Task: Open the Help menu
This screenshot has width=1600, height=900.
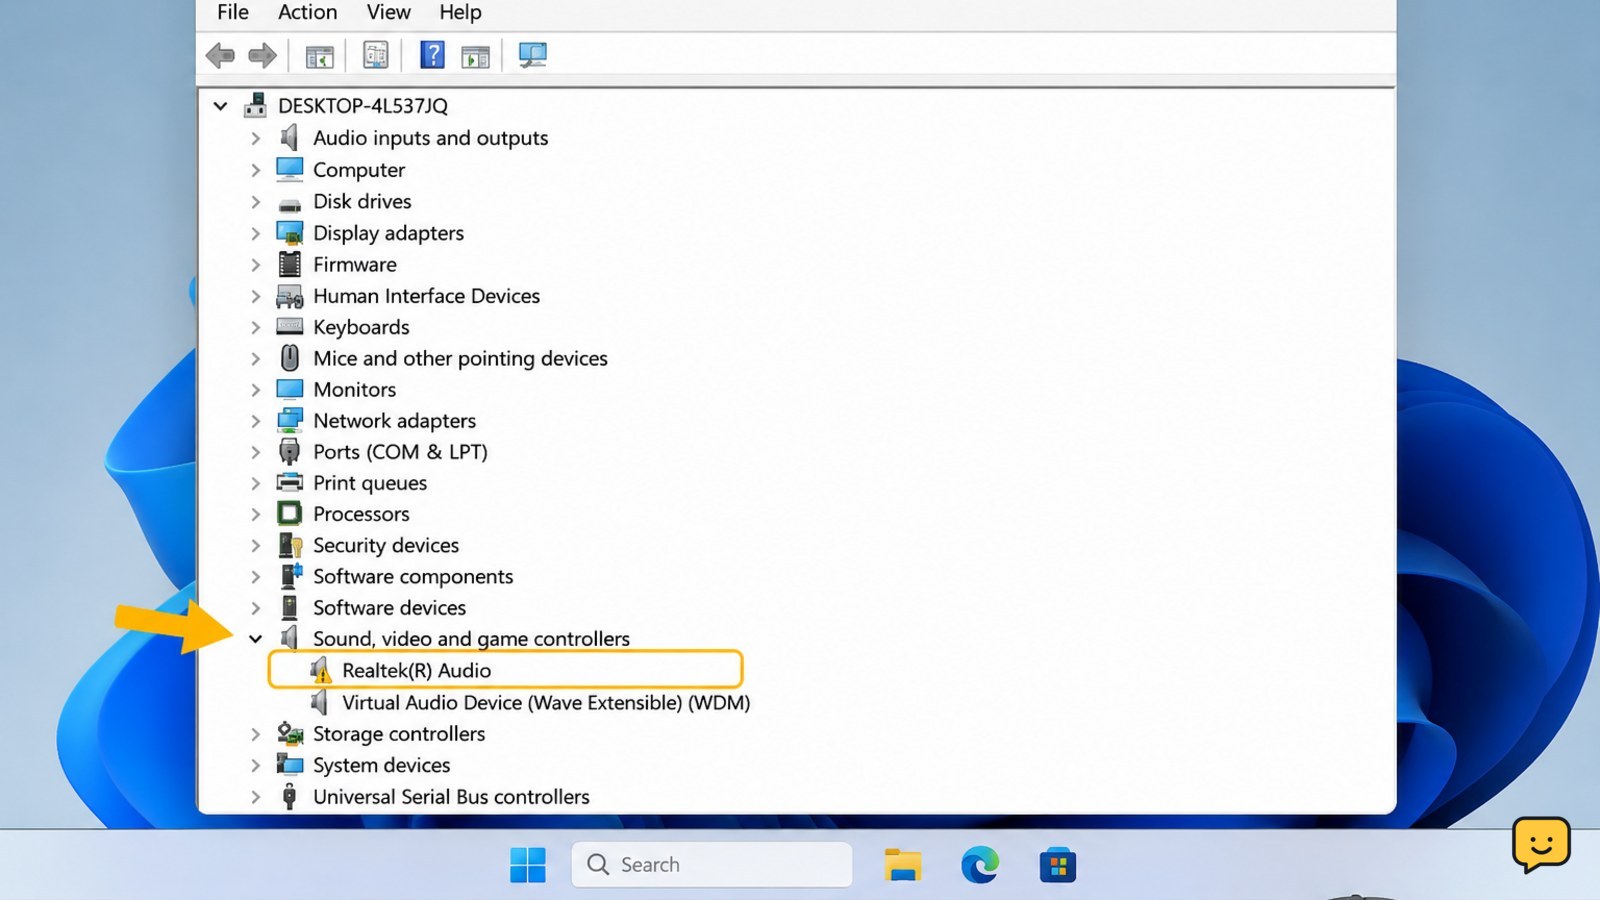Action: (460, 12)
